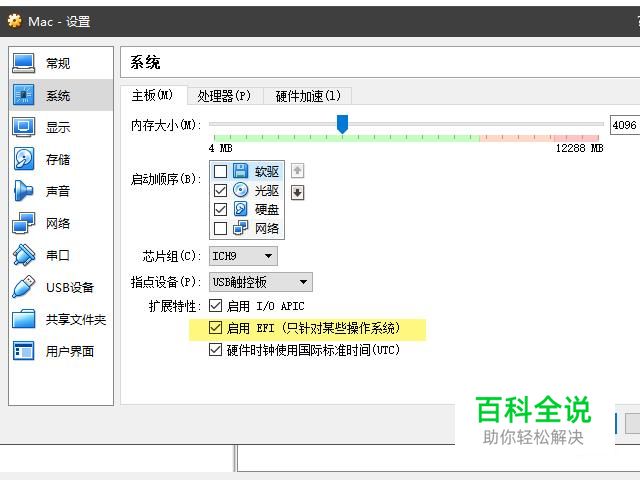Open the 存储 (Storage) disk icon
This screenshot has height=480, width=640.
pyautogui.click(x=23, y=158)
